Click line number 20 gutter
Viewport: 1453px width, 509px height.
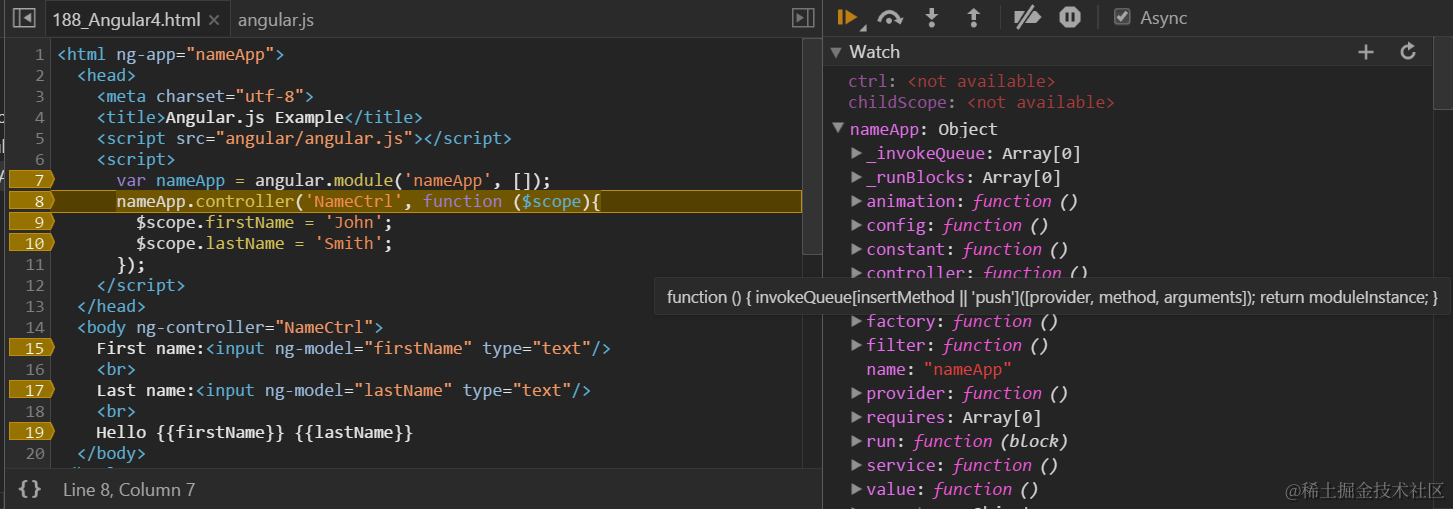tap(34, 453)
